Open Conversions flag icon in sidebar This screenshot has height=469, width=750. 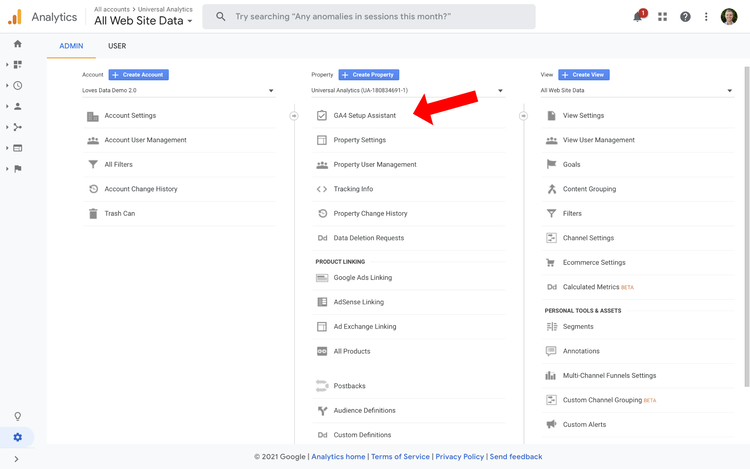18,169
